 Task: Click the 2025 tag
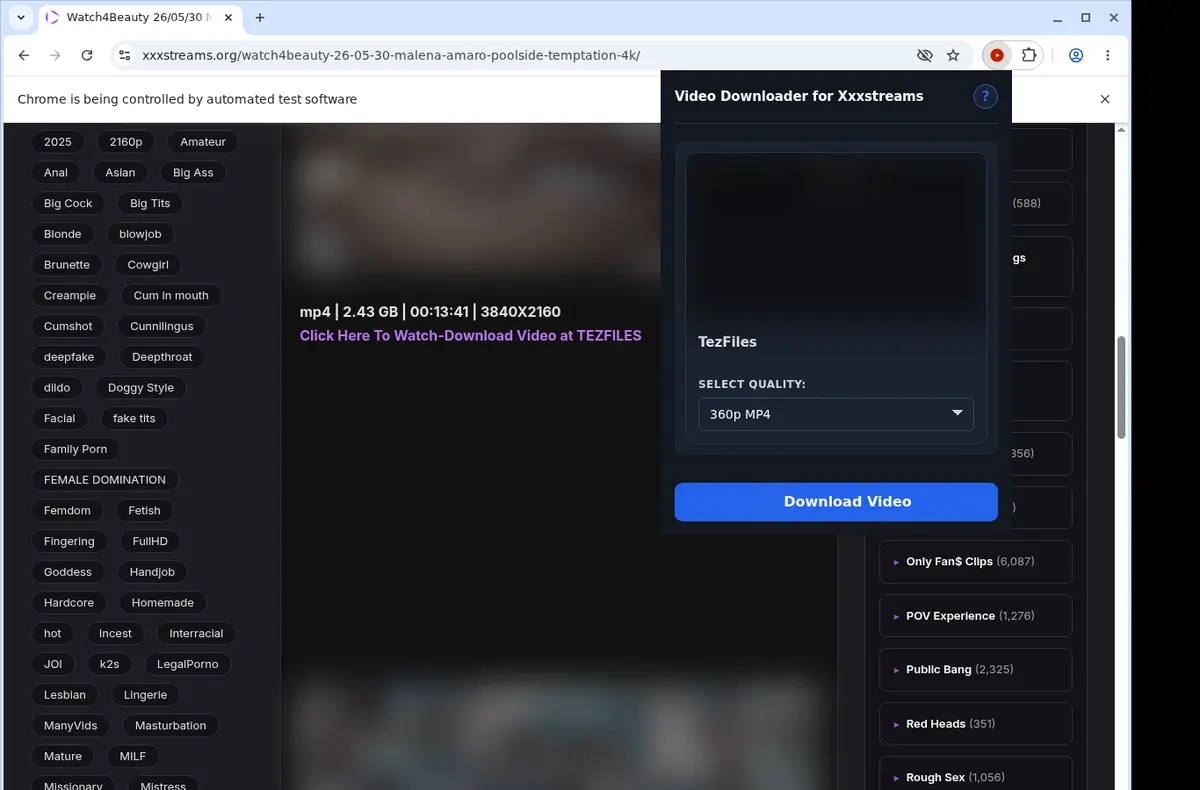[x=58, y=142]
